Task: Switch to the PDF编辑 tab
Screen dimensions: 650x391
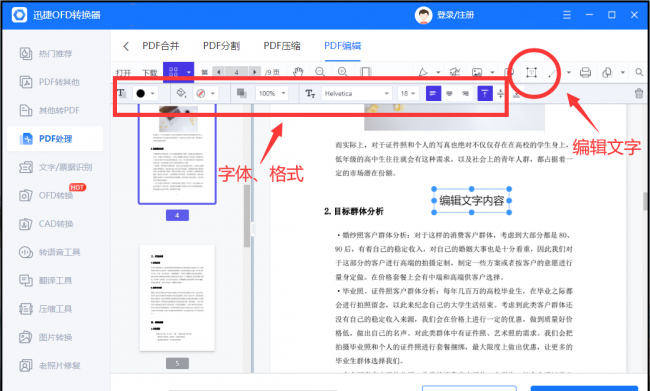Action: coord(342,46)
